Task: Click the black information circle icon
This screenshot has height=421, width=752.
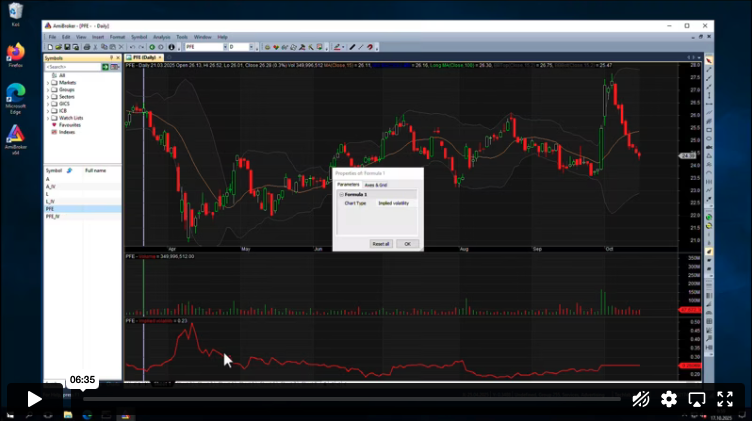Action: (x=171, y=47)
